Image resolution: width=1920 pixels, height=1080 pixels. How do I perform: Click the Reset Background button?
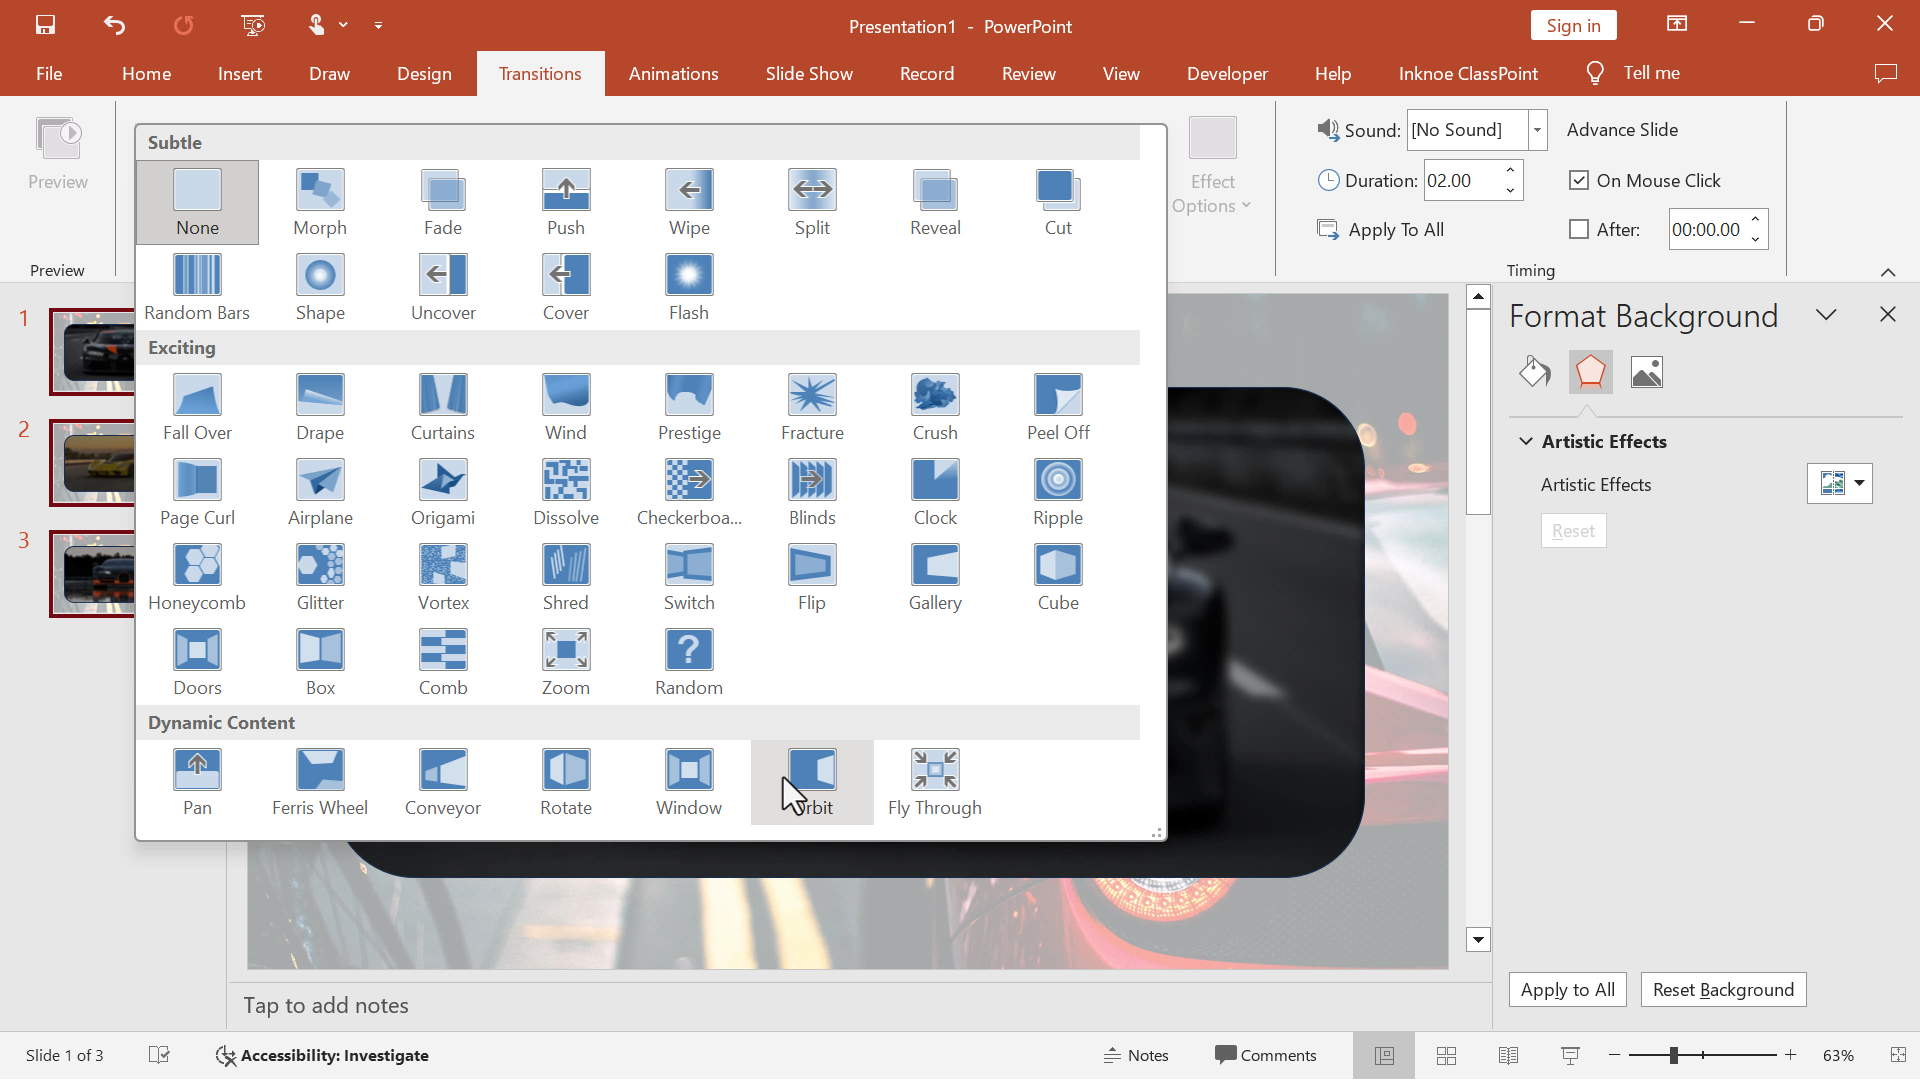click(1722, 989)
